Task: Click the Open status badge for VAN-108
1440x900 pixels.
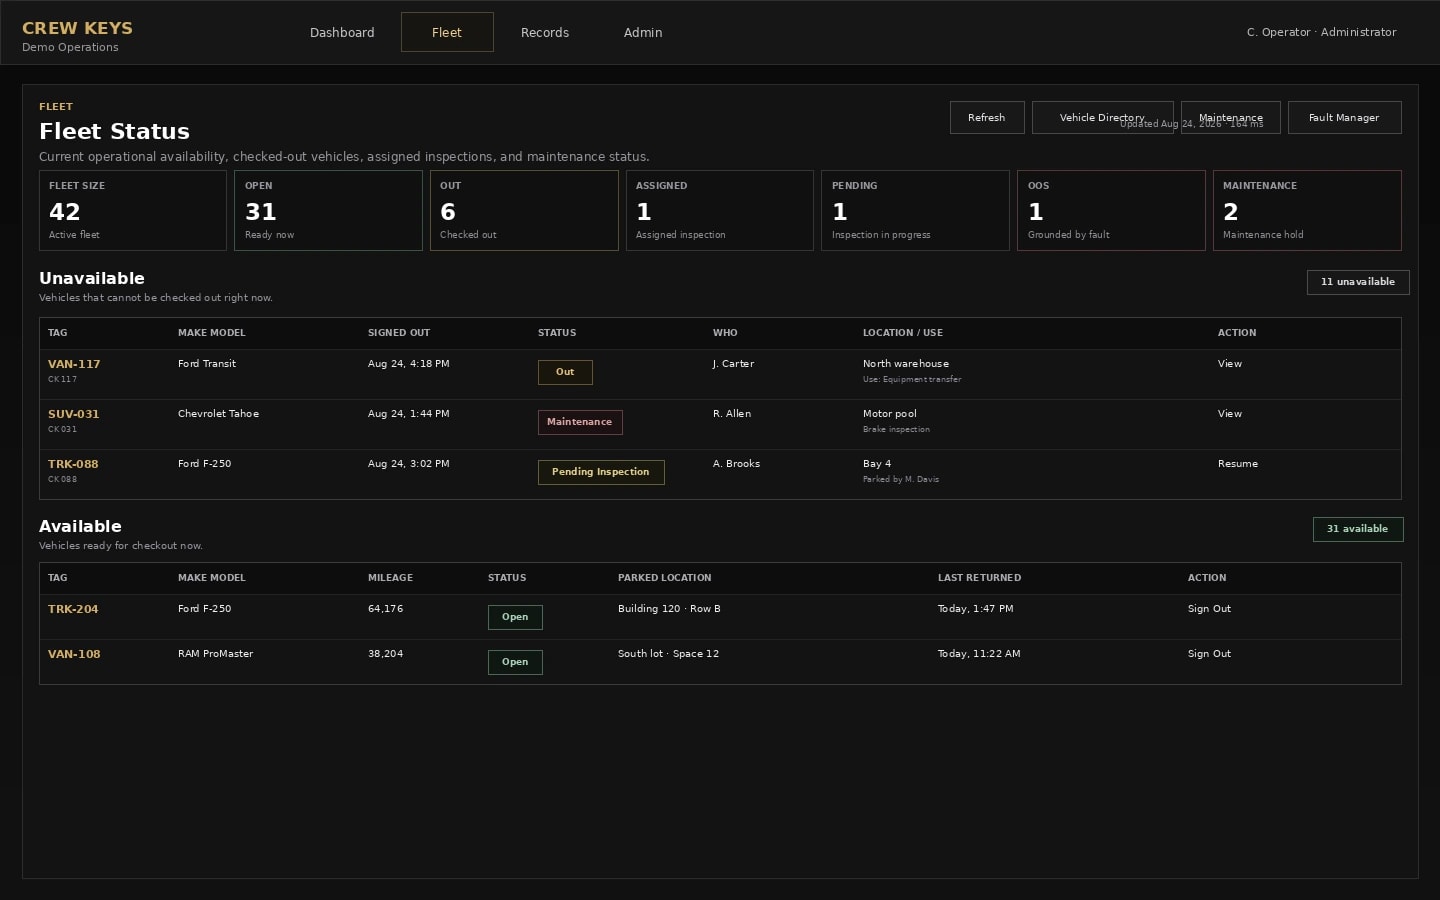Action: [515, 662]
